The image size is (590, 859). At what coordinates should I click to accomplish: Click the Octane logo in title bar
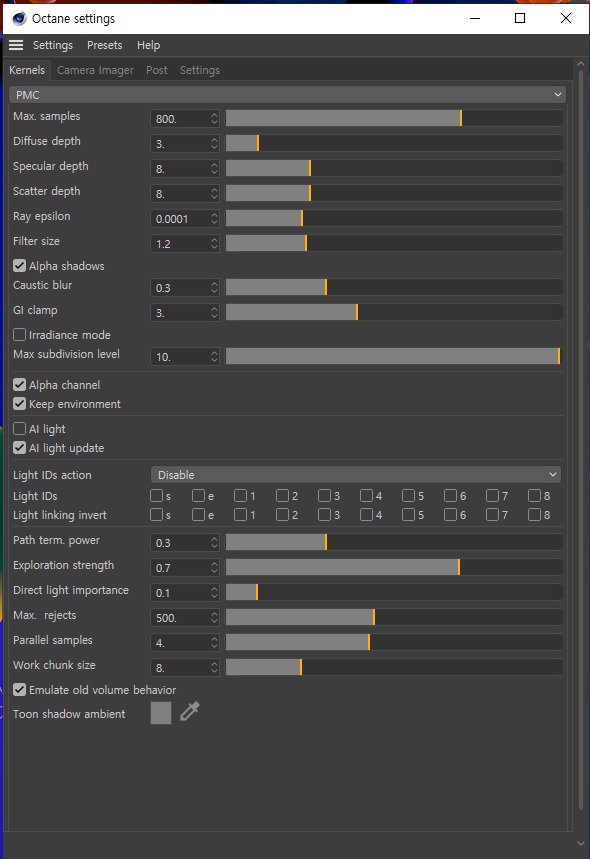point(19,19)
